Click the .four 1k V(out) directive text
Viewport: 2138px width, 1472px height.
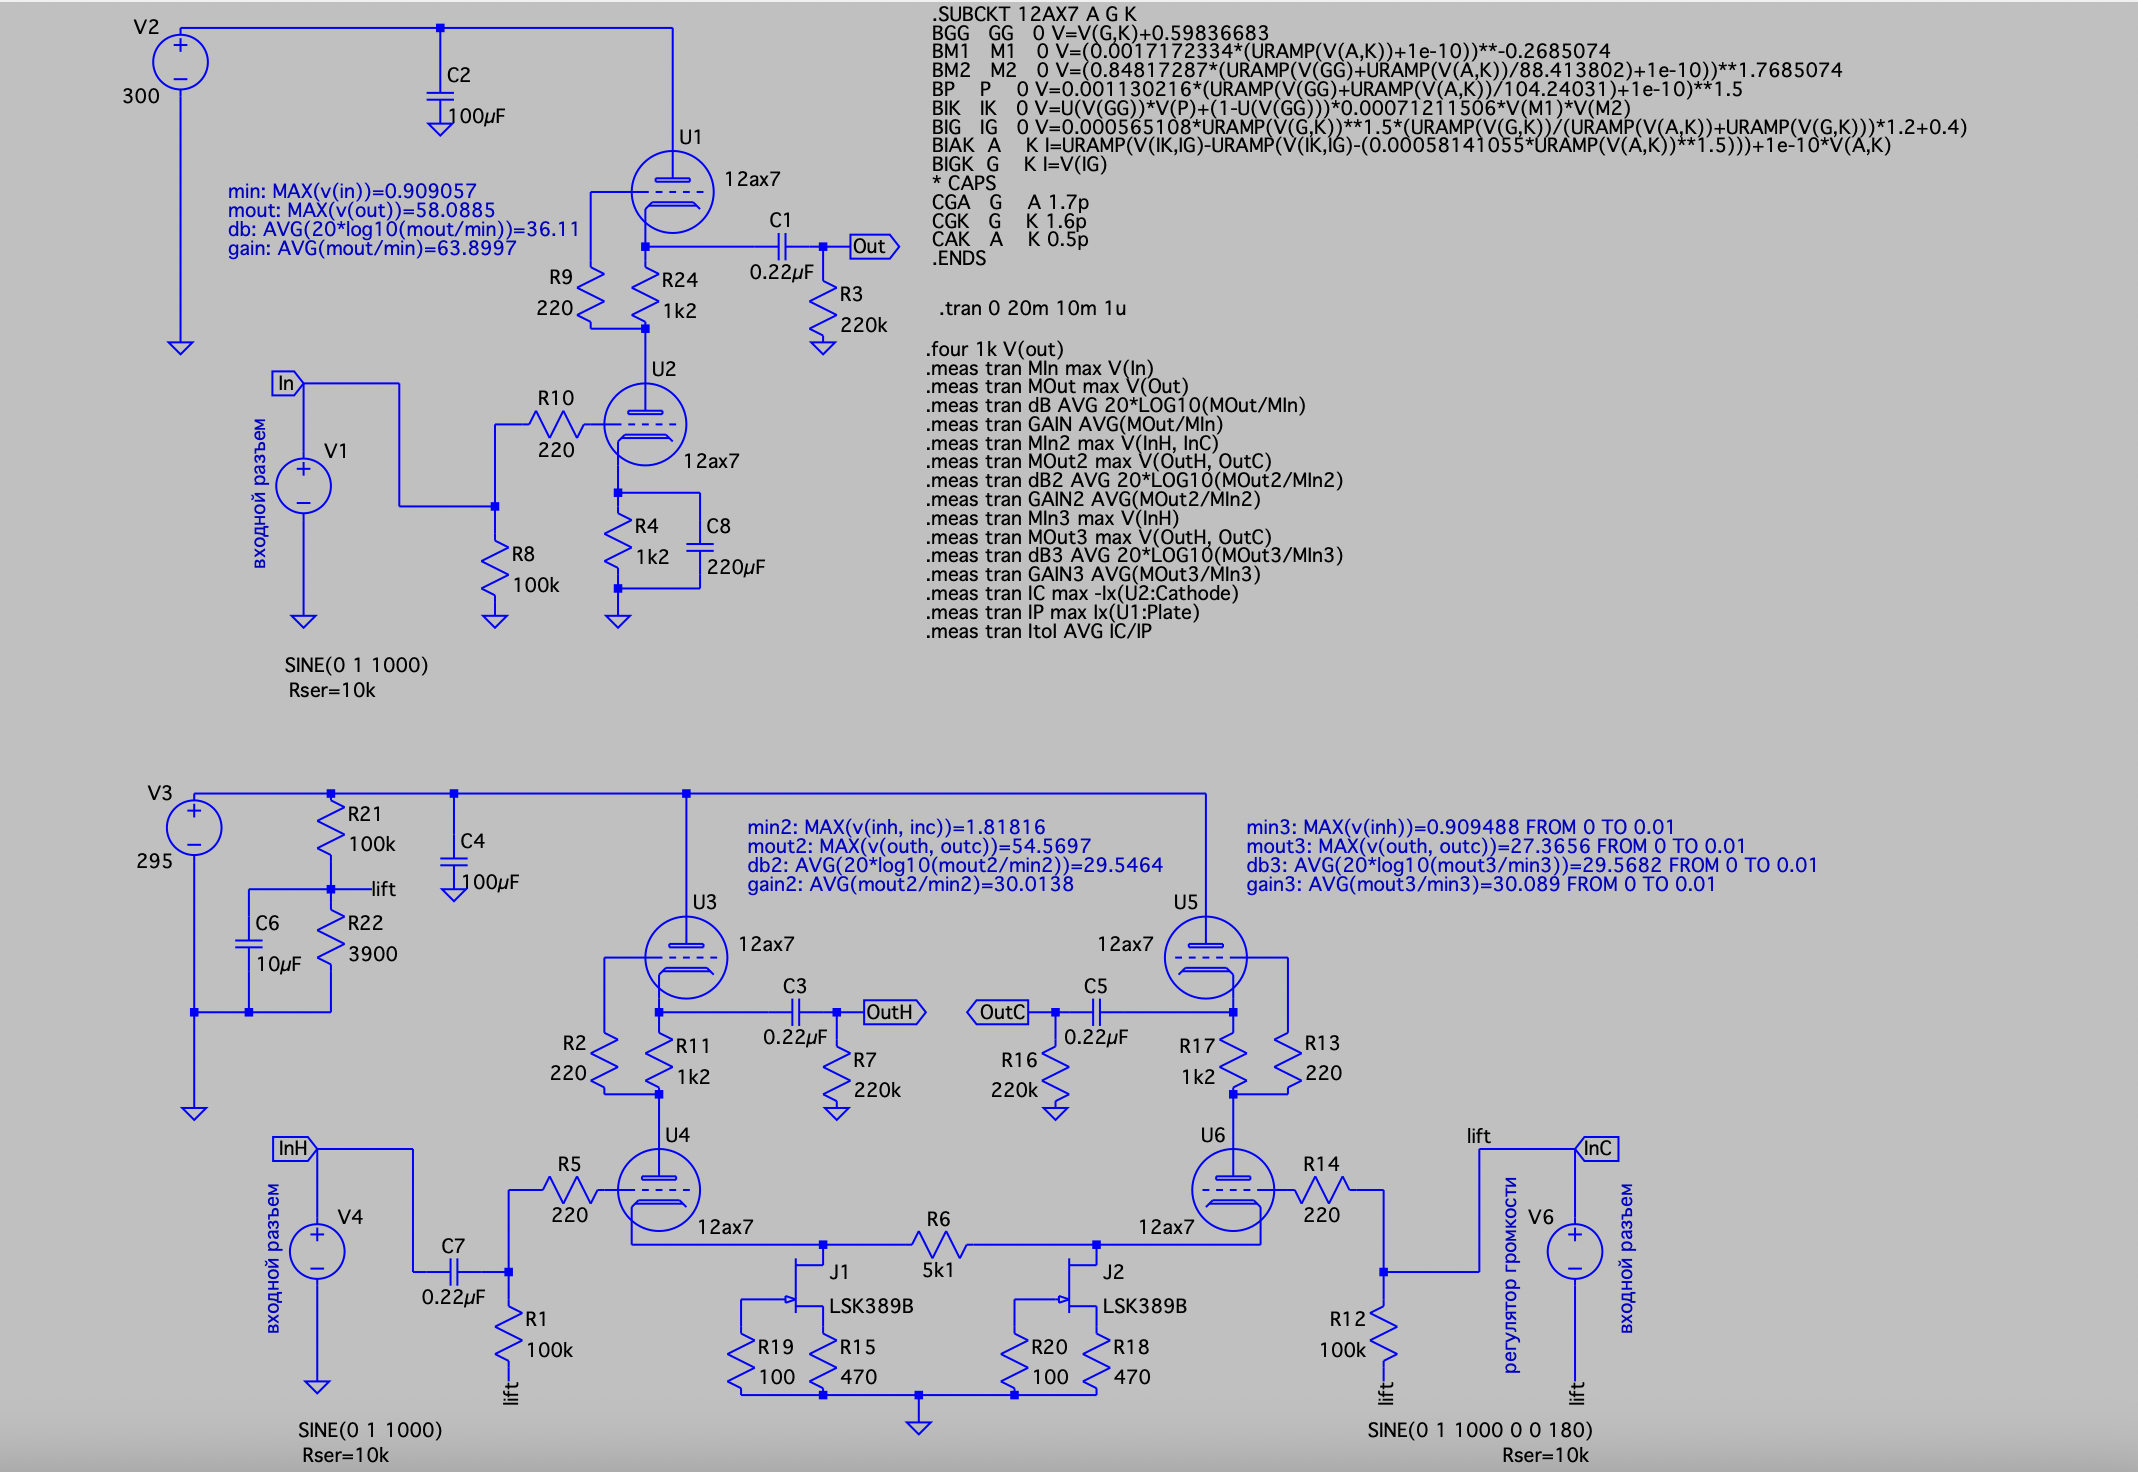coord(994,349)
